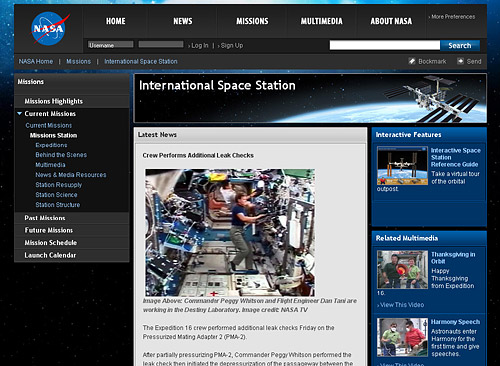
Task: Open the HOME menu
Action: click(x=116, y=21)
